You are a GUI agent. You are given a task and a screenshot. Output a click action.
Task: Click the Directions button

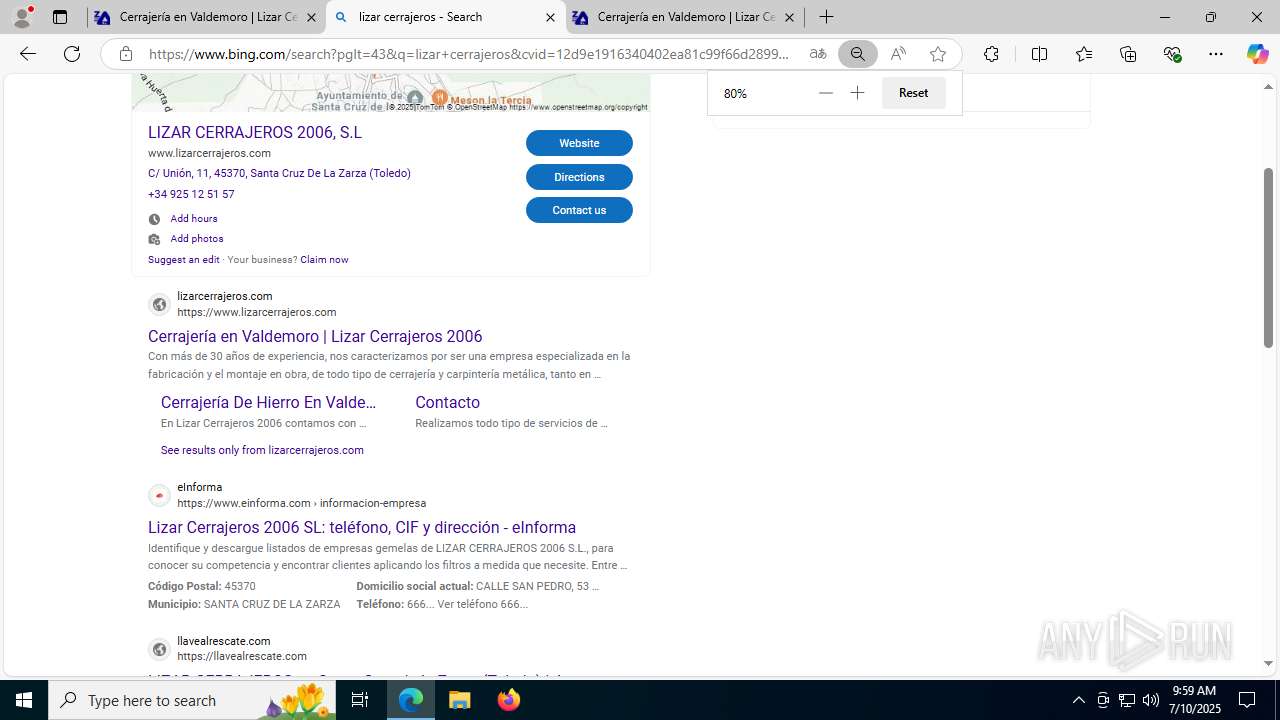point(579,177)
